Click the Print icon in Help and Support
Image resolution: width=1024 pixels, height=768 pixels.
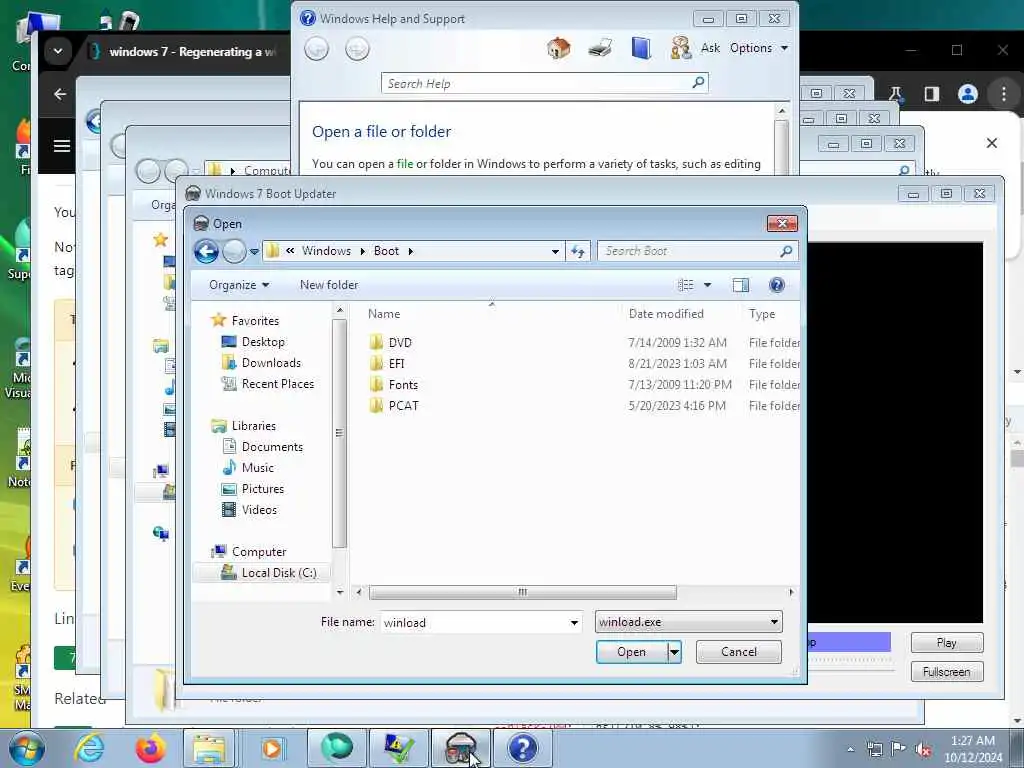pos(600,48)
